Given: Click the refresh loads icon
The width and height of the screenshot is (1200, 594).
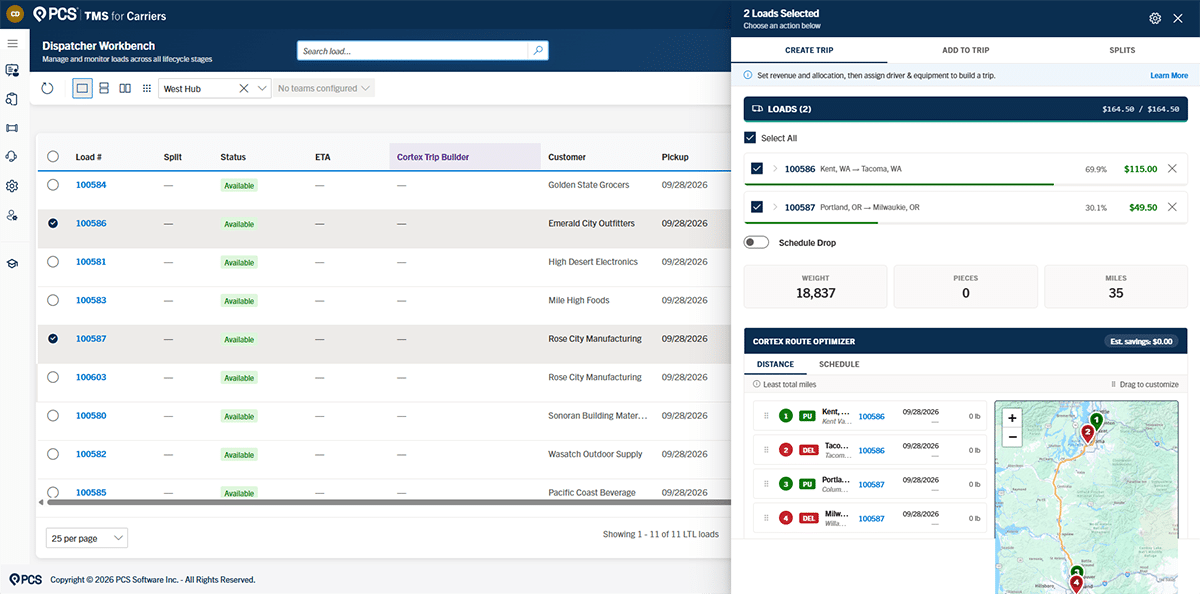Looking at the screenshot, I should [x=47, y=89].
